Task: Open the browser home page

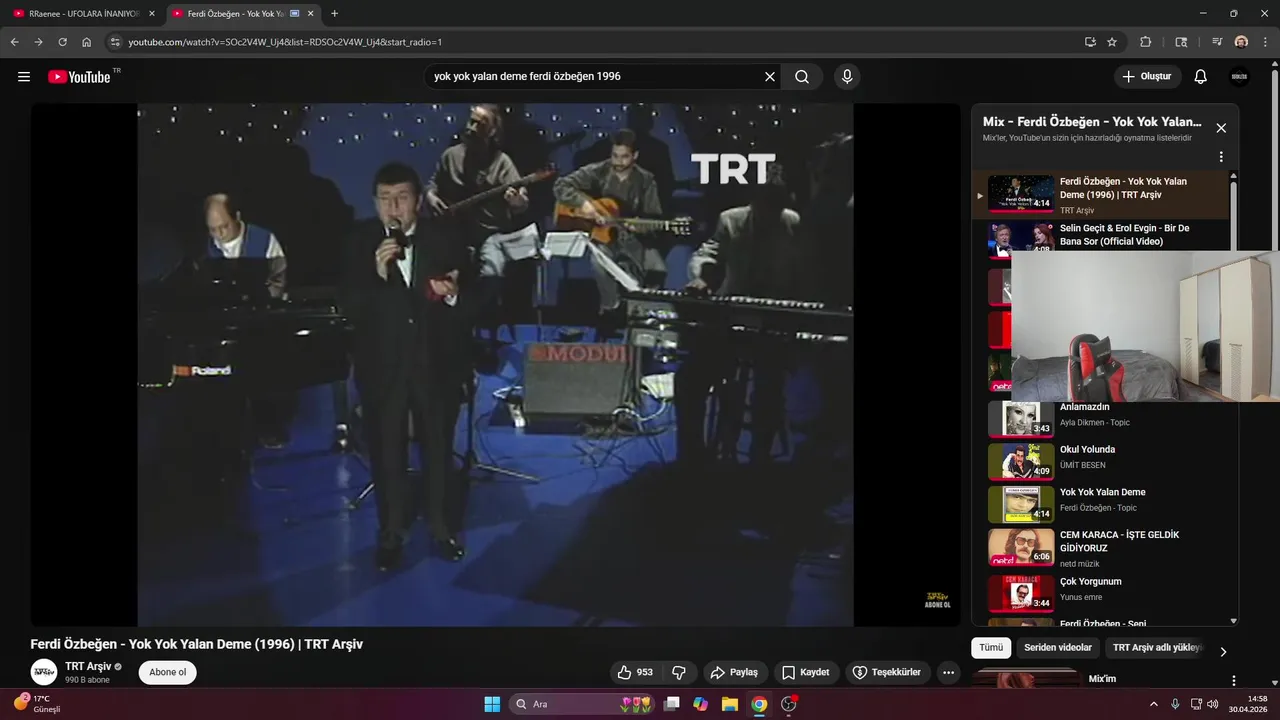Action: [87, 42]
